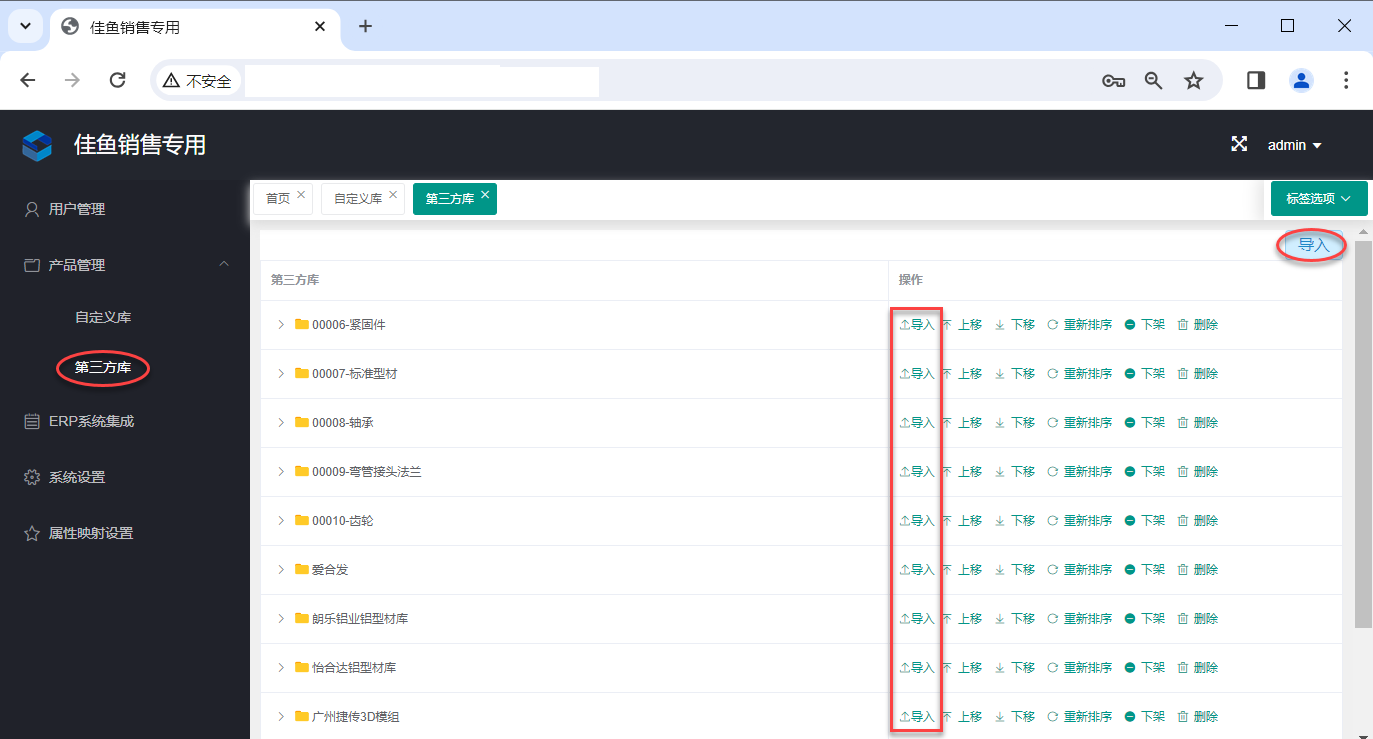Bookmark this page with the star icon

point(1194,81)
